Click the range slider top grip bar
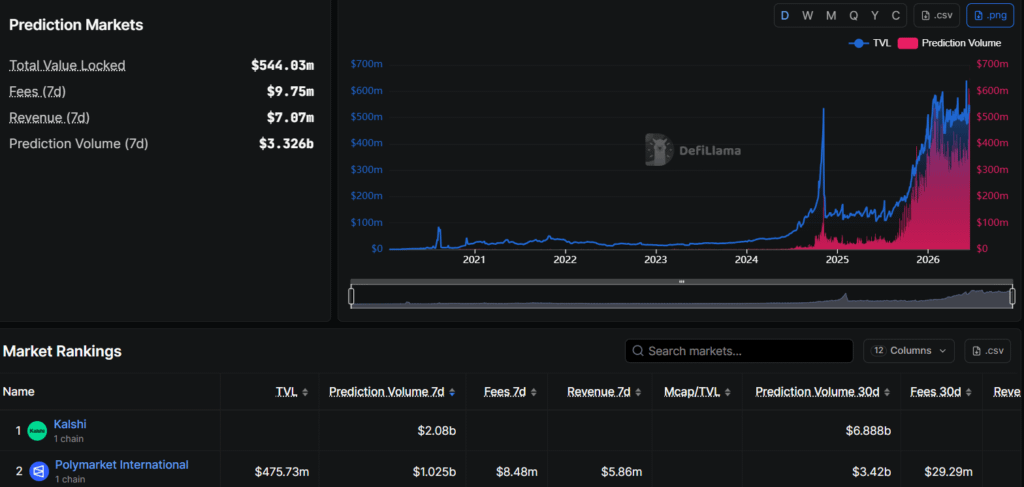 (x=682, y=282)
